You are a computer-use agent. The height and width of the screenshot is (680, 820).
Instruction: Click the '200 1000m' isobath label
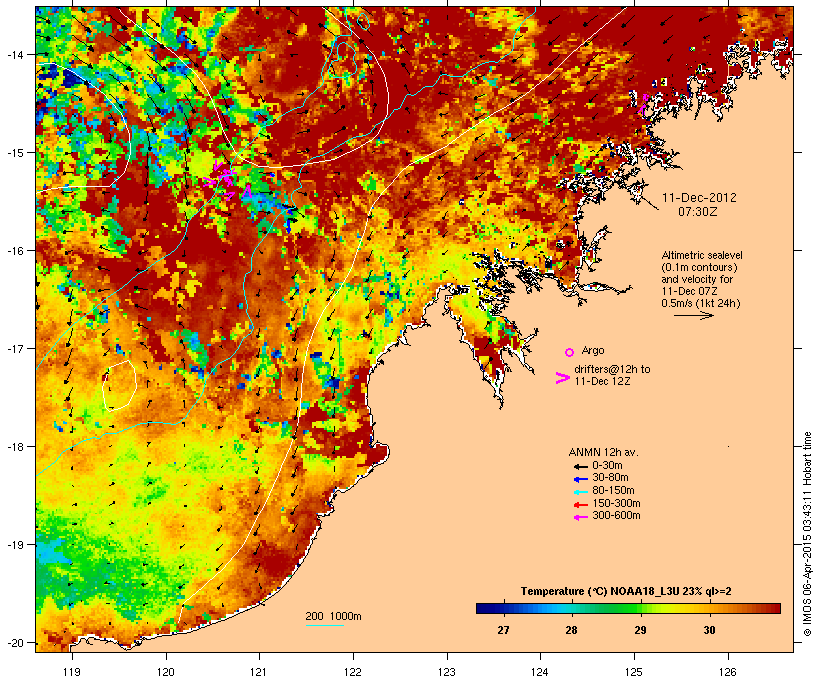pos(333,616)
